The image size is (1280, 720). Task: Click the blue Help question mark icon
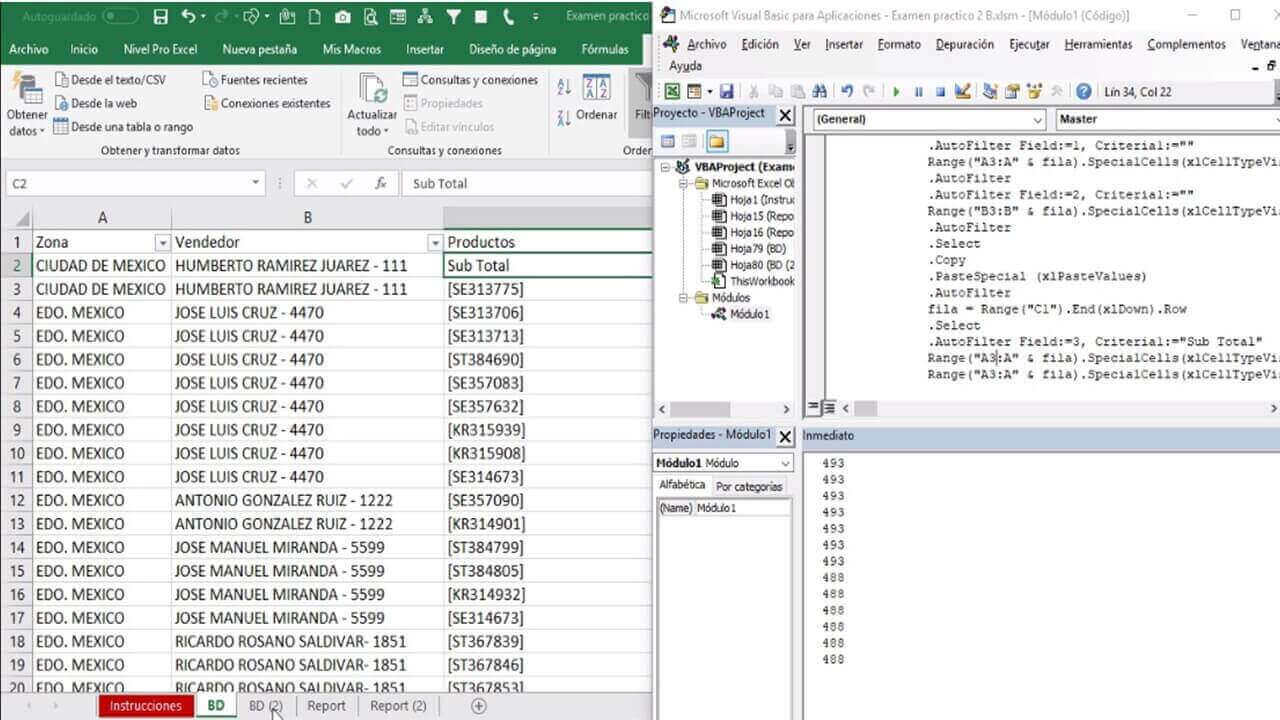[x=1084, y=91]
